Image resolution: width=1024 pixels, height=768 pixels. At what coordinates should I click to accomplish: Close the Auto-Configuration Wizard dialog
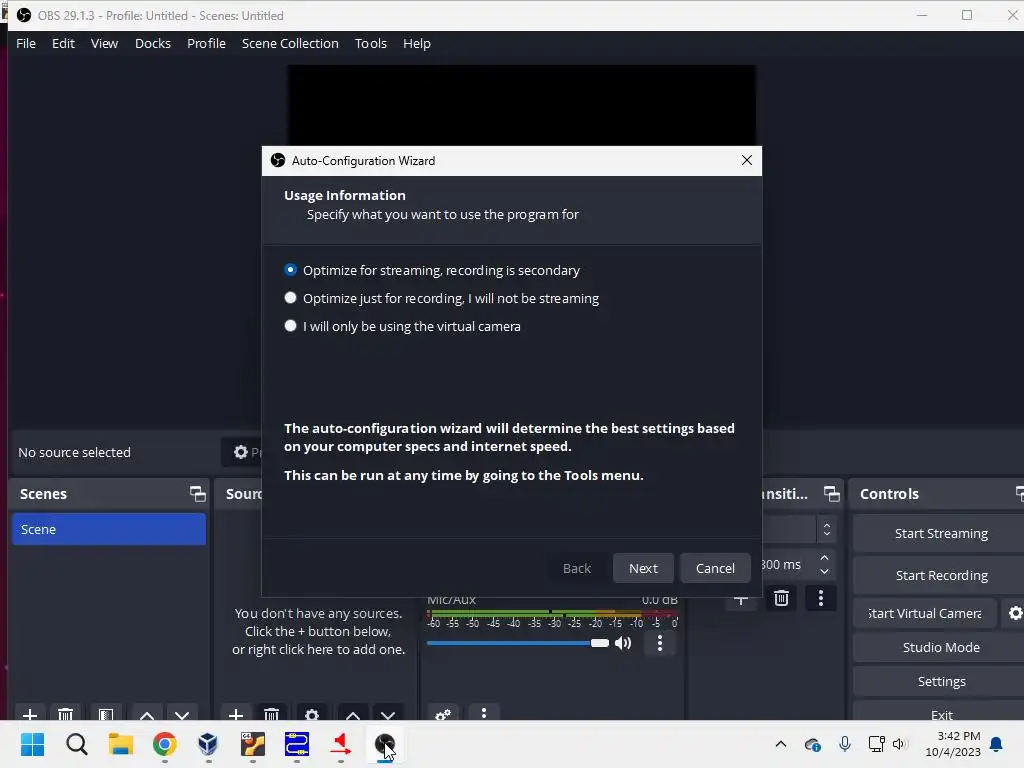(x=746, y=161)
